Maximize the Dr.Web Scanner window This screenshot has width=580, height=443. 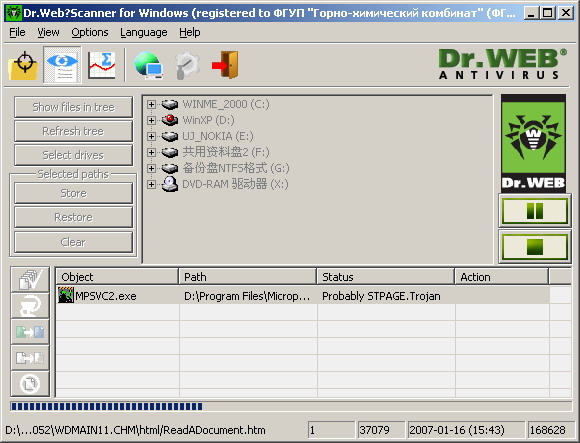548,13
